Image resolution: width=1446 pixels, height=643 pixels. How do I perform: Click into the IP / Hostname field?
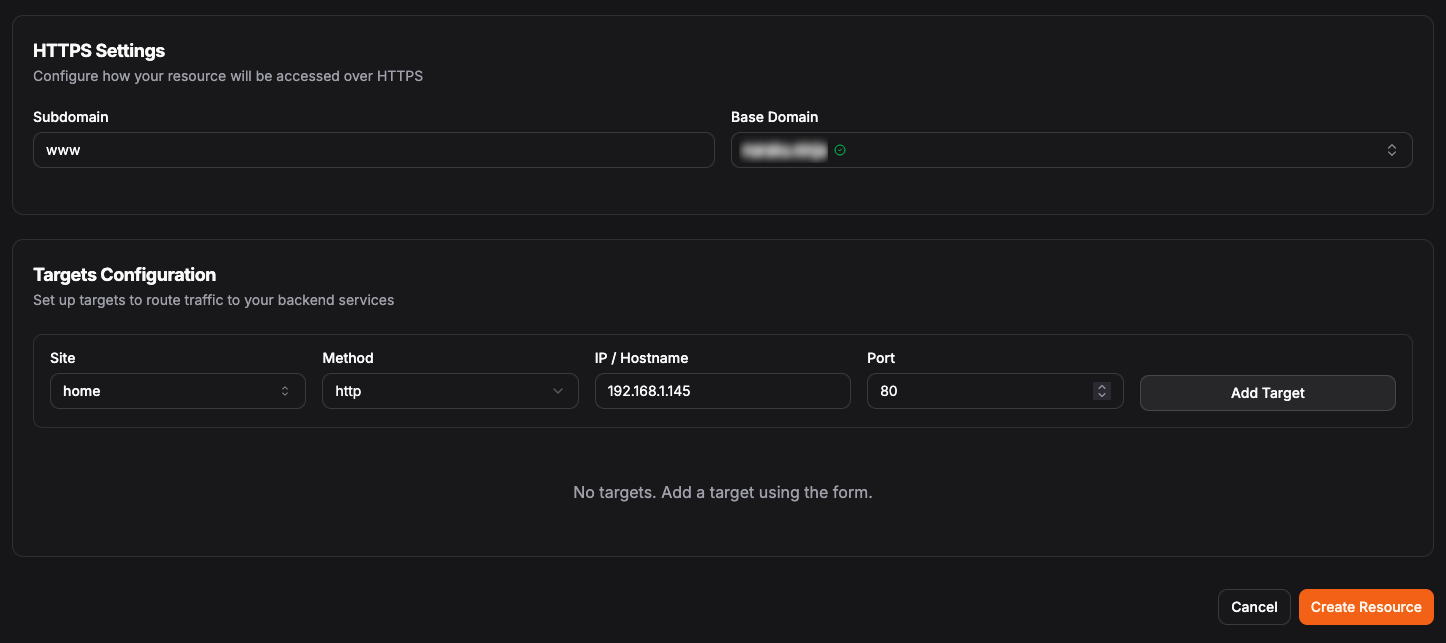click(x=722, y=391)
